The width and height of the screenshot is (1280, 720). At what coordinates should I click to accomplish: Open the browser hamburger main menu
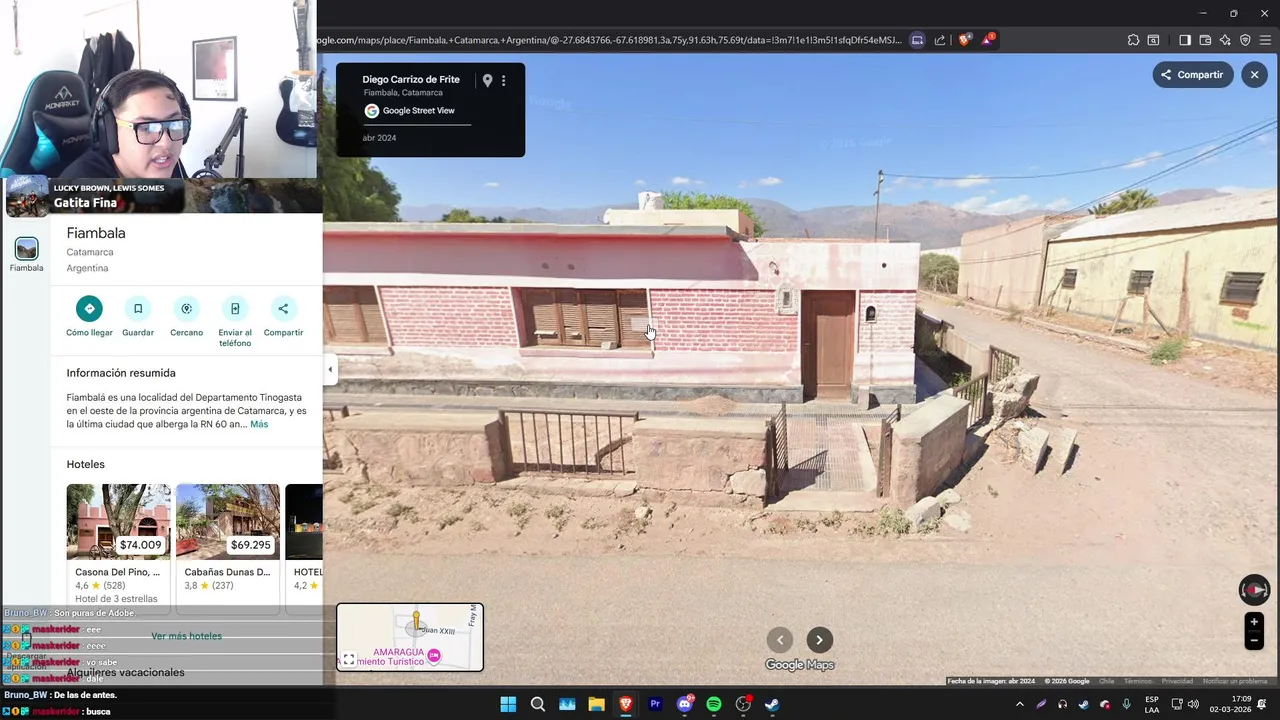[1265, 40]
